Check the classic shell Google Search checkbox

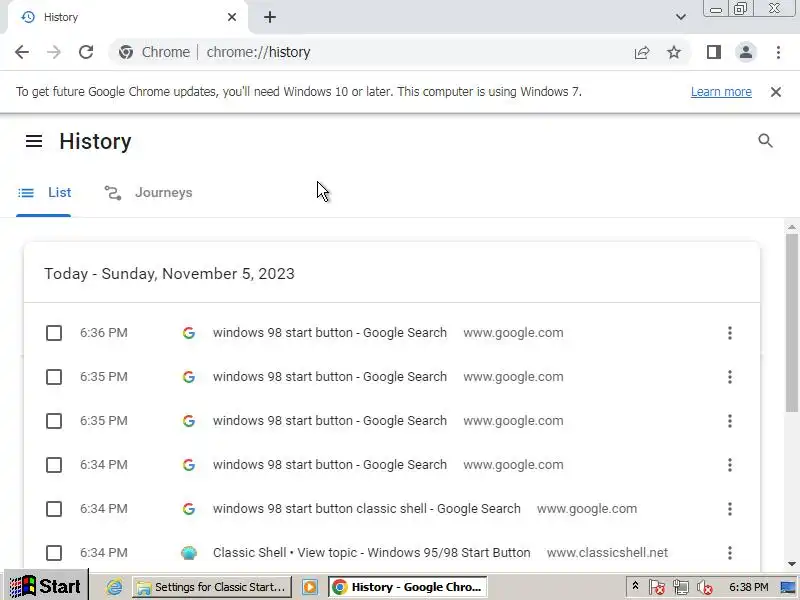pyautogui.click(x=54, y=509)
